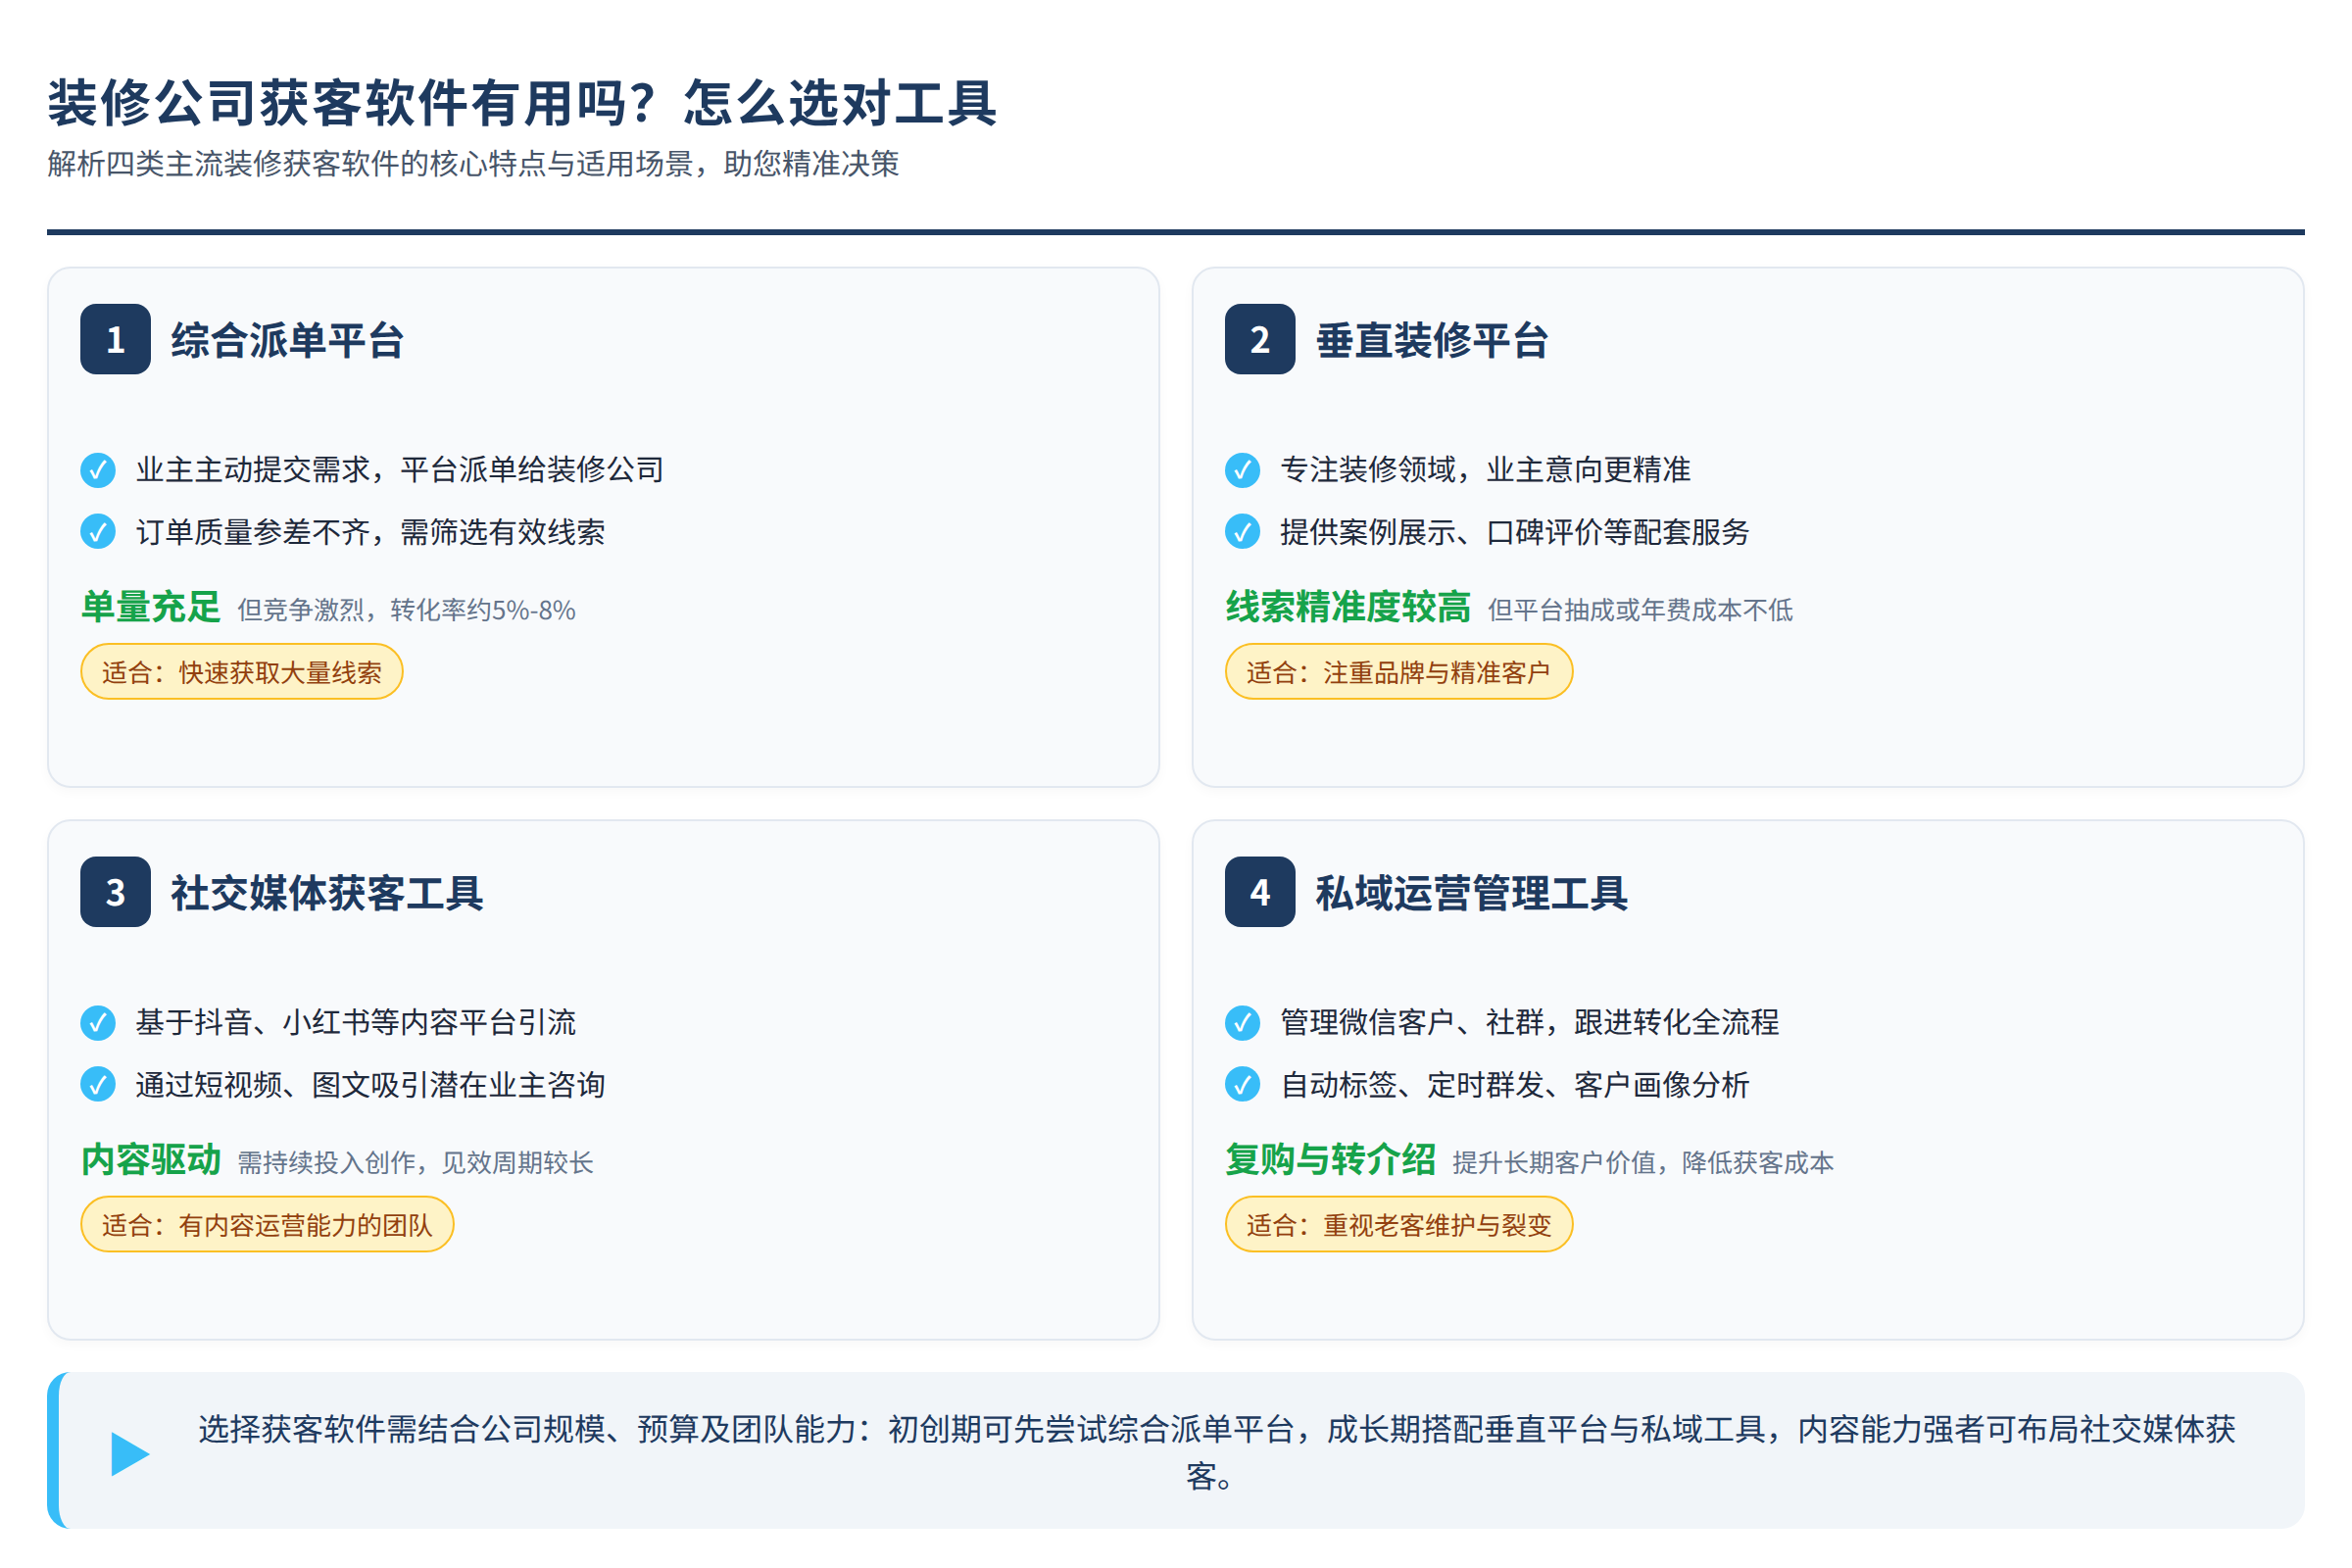Viewport: 2352px width, 1568px height.
Task: Click the number 1 badge beside 综合派单平台
Action: point(115,339)
